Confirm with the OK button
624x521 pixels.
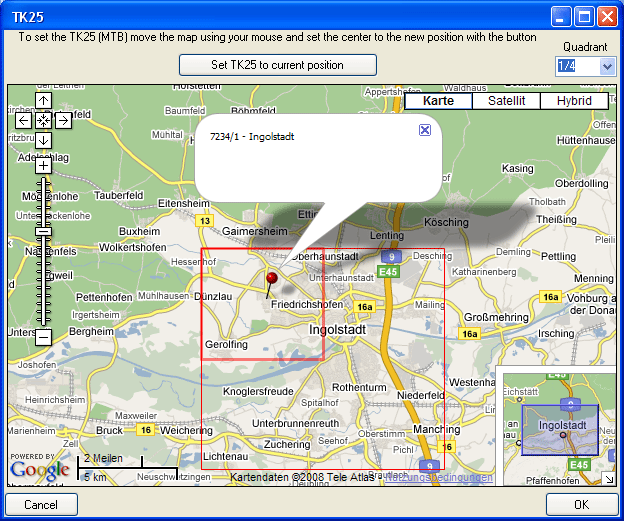pos(581,504)
